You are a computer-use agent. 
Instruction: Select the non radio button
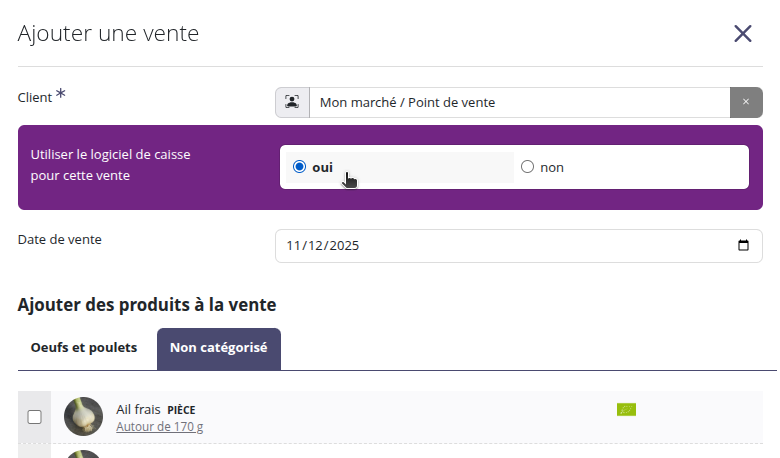[528, 167]
